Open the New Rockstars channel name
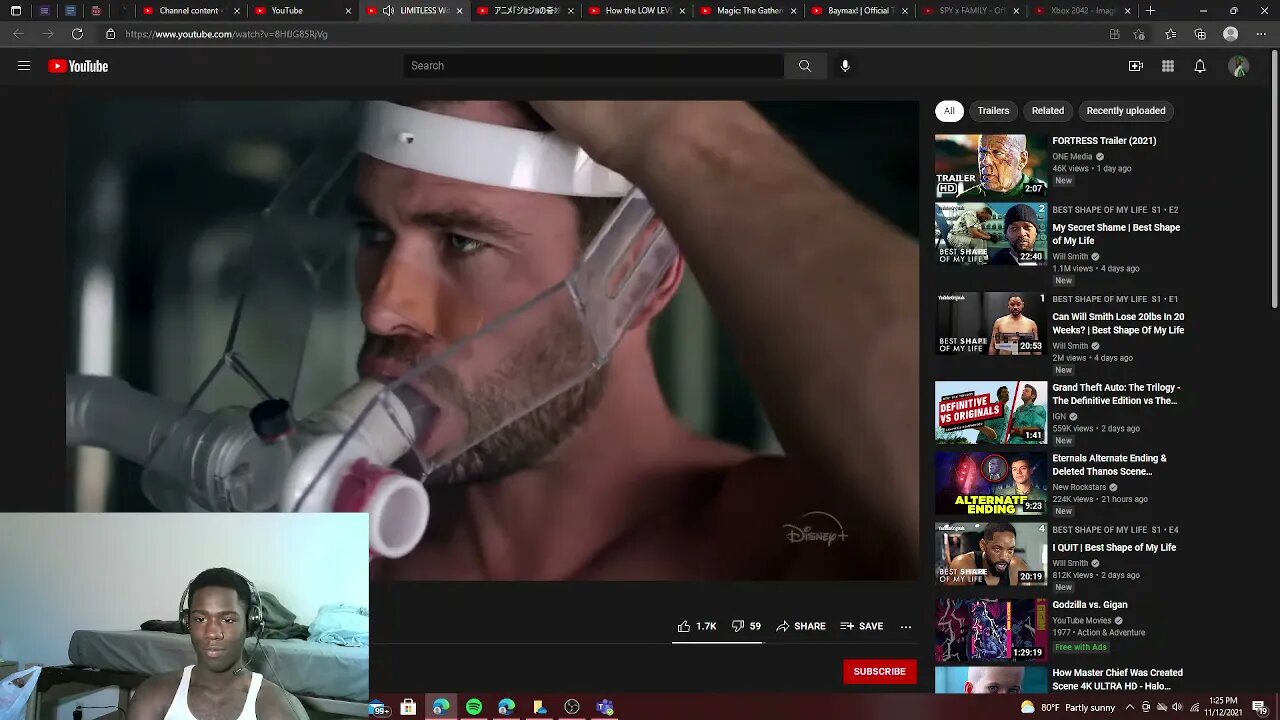 tap(1081, 487)
